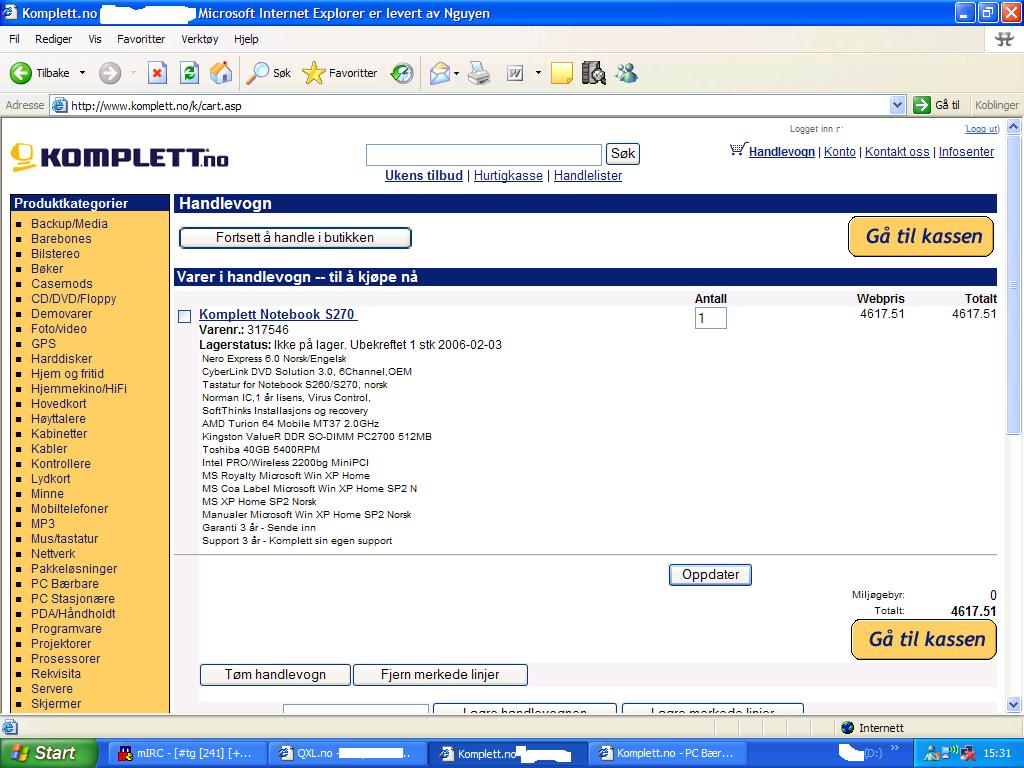
Task: Switch to the mIRC taskbar window
Action: pos(187,753)
